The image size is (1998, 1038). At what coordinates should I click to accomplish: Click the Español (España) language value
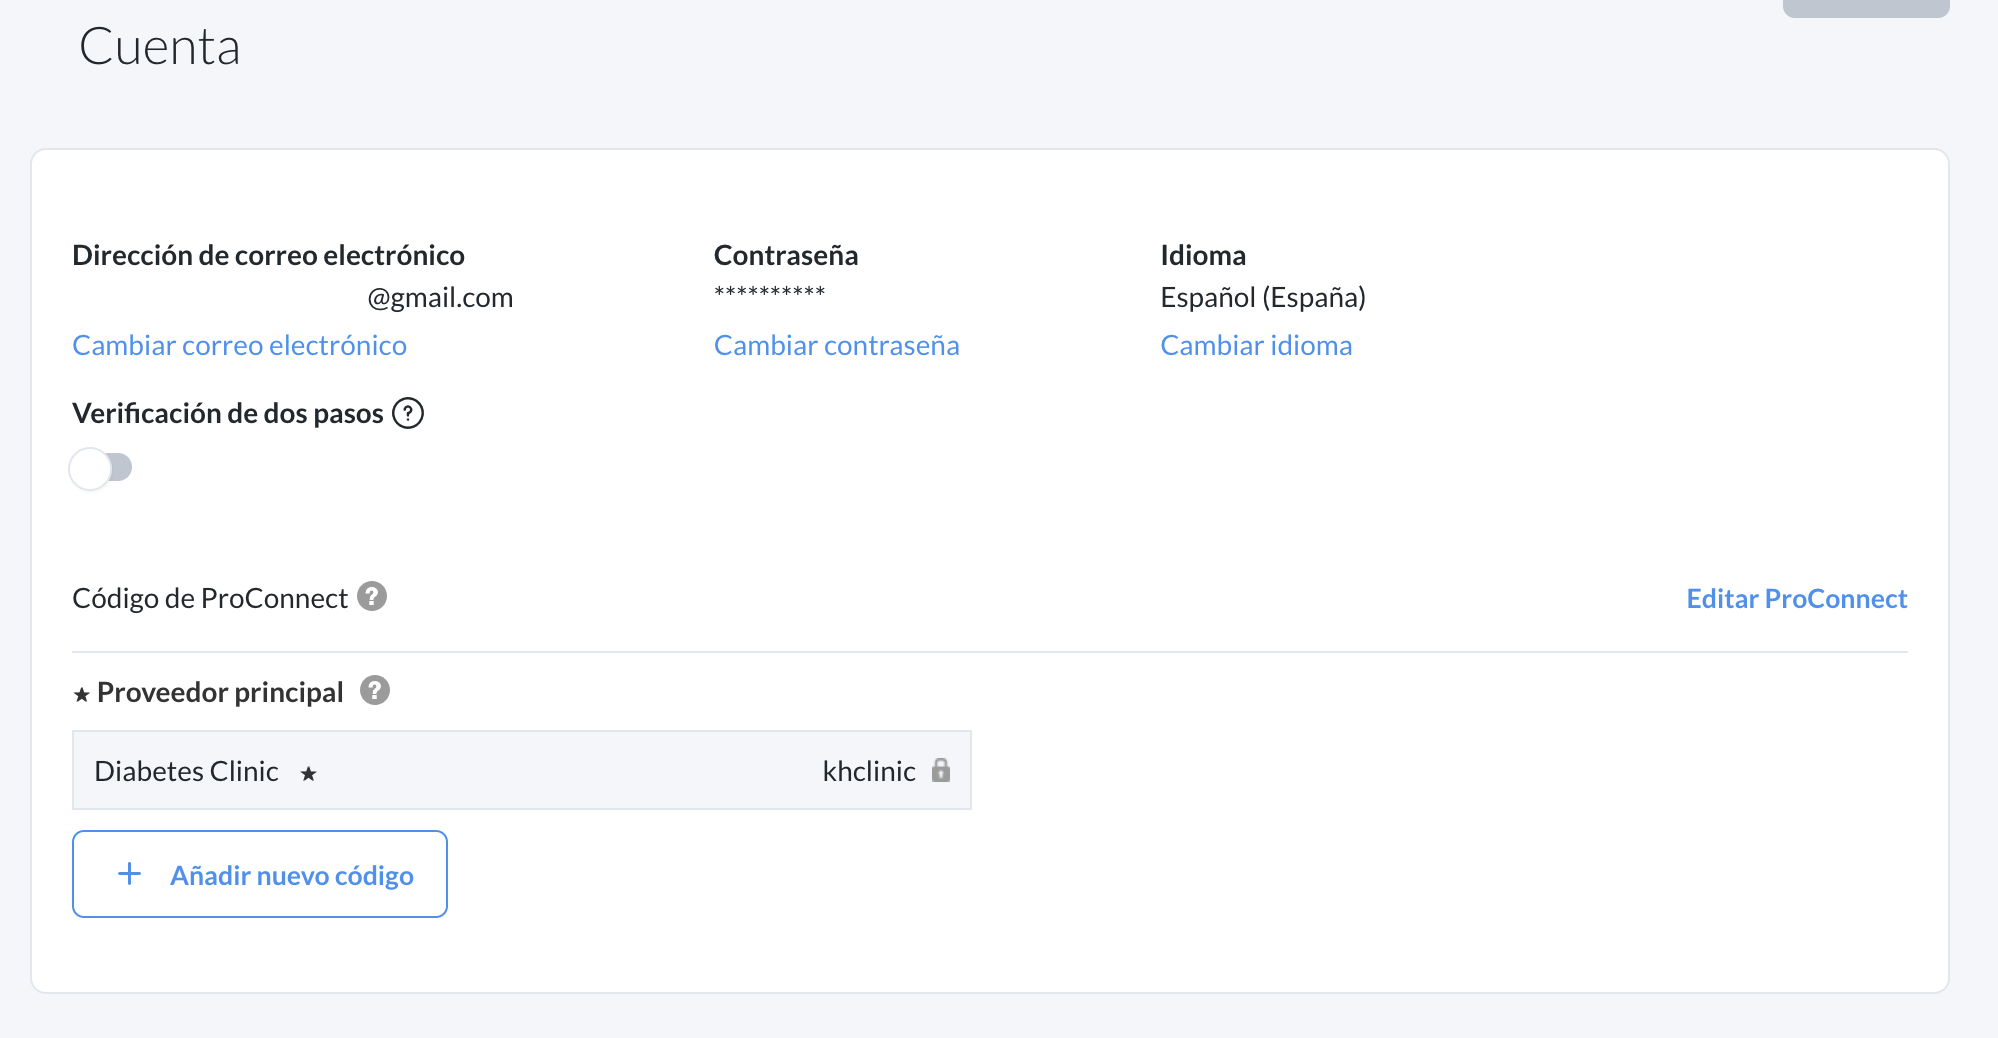pyautogui.click(x=1263, y=297)
